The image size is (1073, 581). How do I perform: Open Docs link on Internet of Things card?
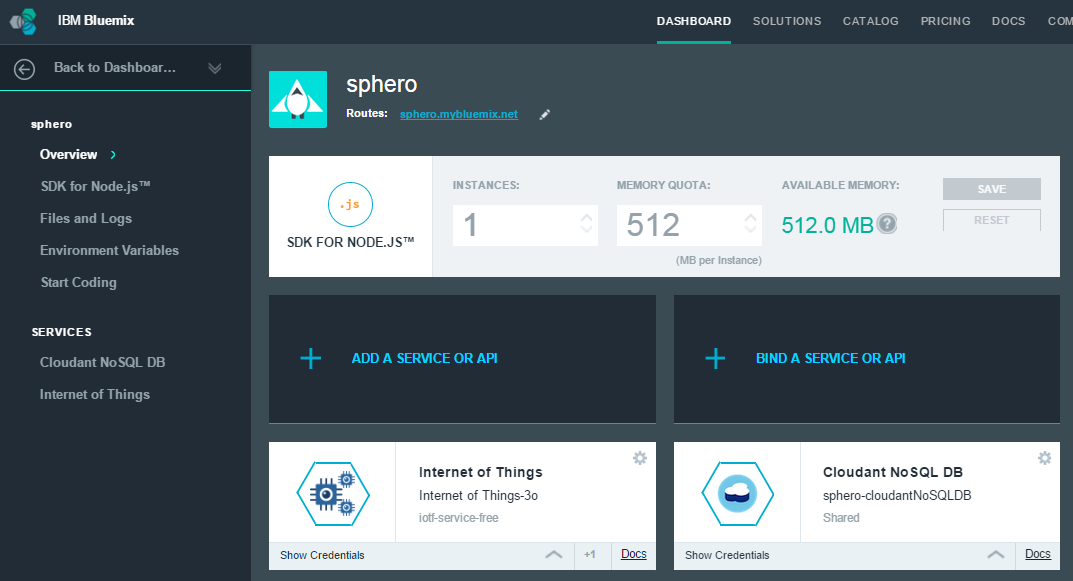click(634, 554)
